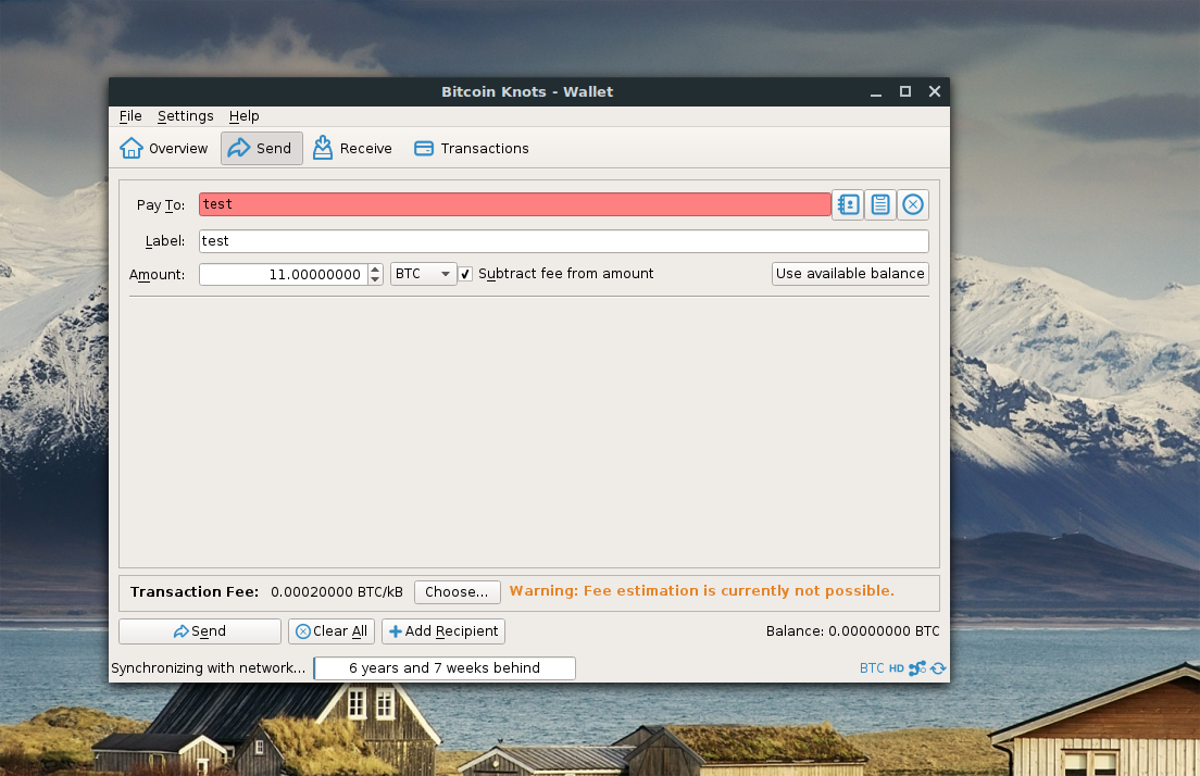
Task: Switch to the Receive tab
Action: pos(352,148)
